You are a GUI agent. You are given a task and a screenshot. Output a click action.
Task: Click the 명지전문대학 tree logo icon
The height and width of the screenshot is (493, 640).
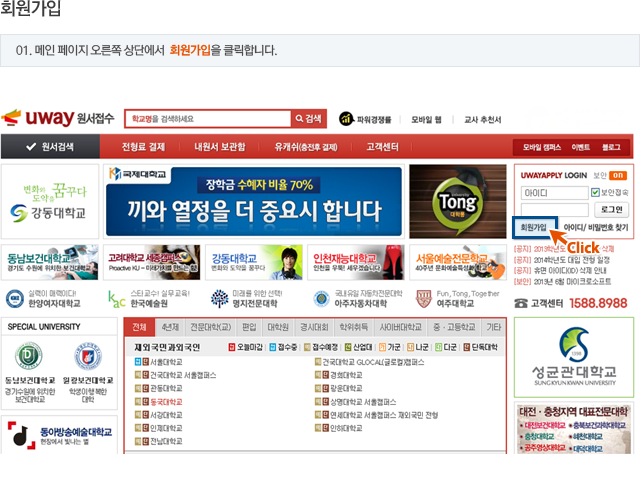[x=219, y=298]
